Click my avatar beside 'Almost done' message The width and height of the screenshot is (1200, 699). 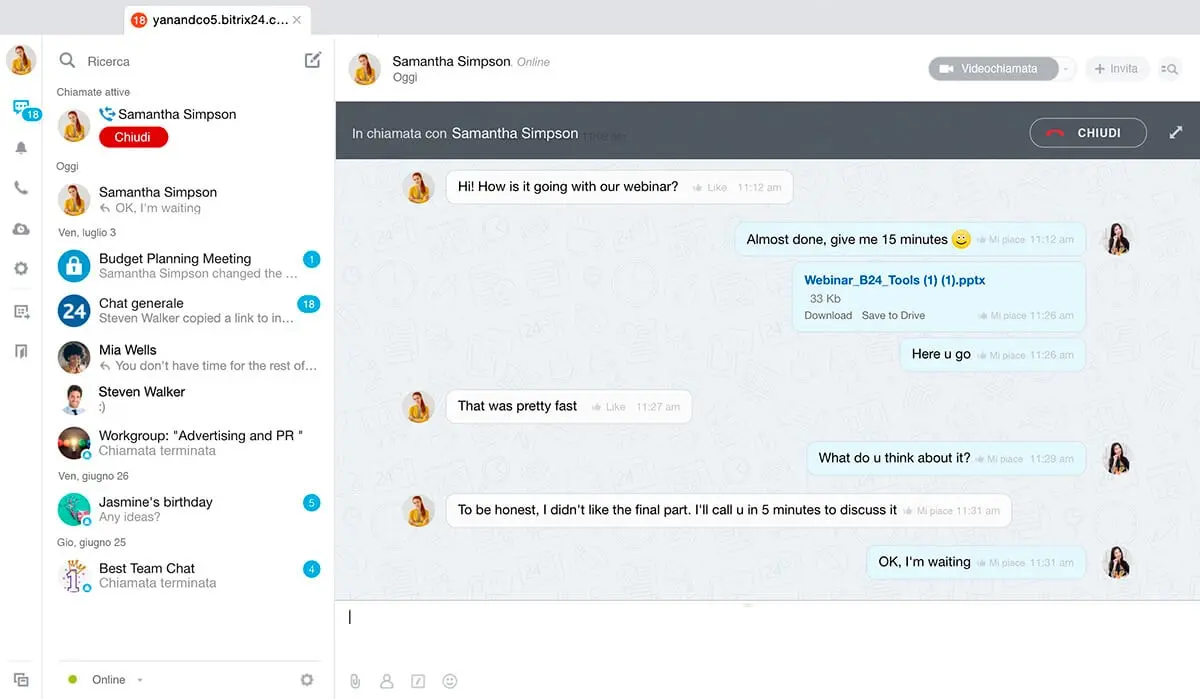click(1116, 239)
